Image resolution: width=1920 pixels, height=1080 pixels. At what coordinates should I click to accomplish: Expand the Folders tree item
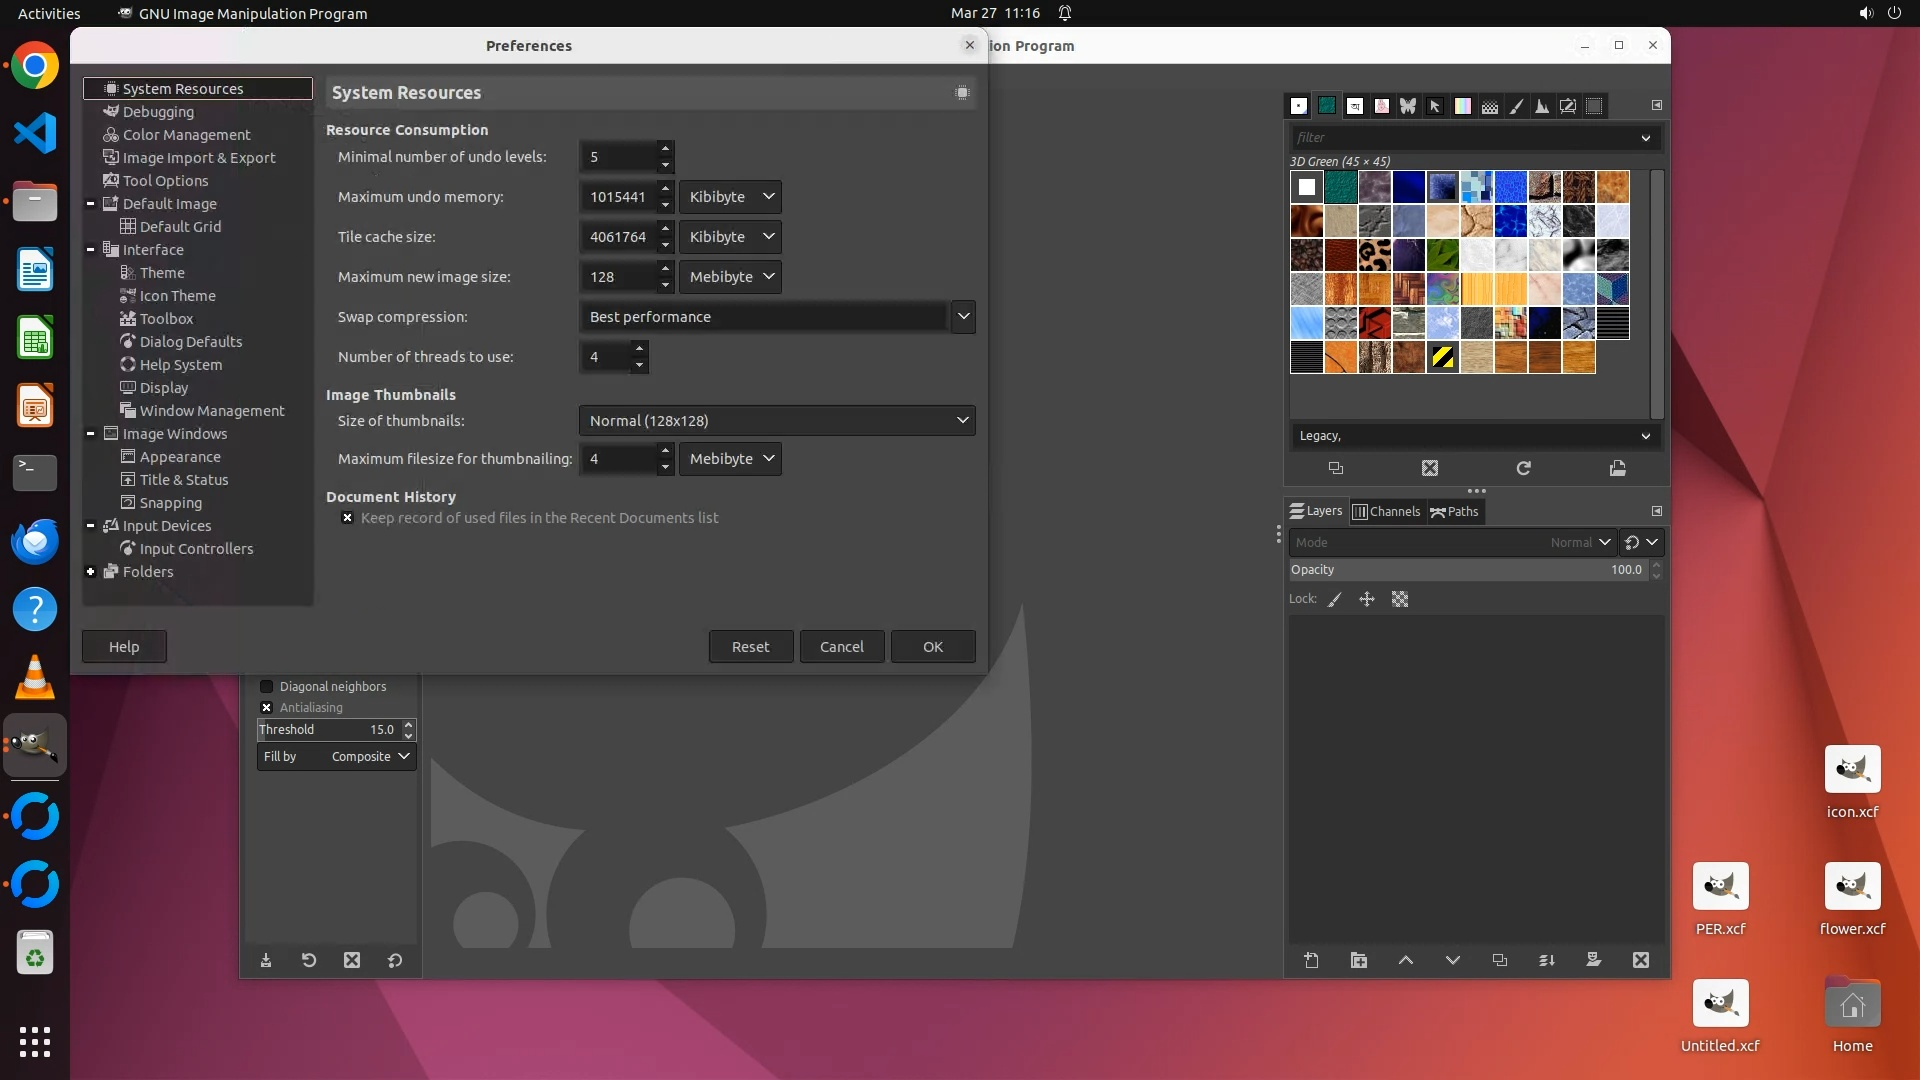click(91, 572)
